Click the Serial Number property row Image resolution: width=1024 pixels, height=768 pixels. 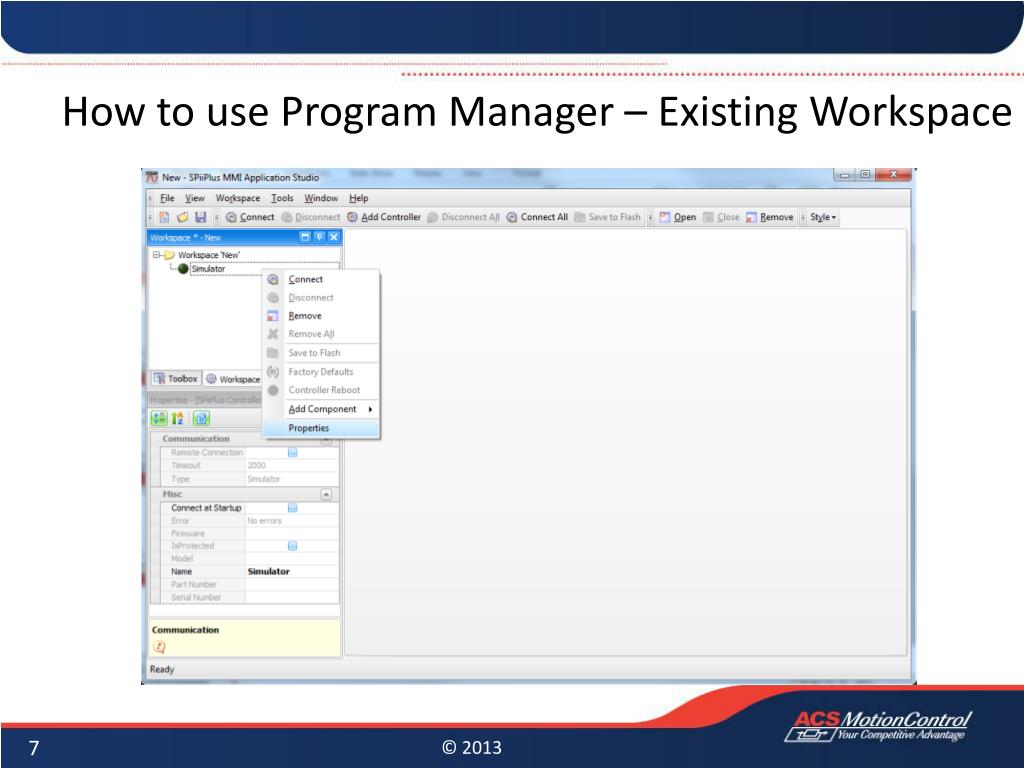click(x=249, y=597)
